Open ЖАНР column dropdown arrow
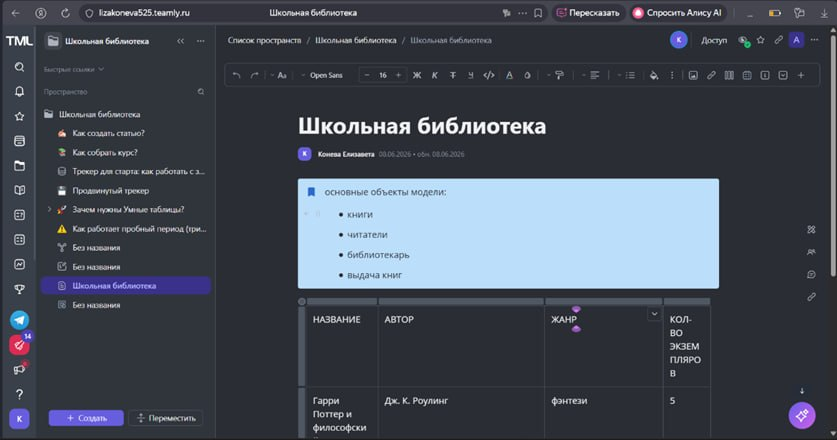Screen dimensions: 837x440 pyautogui.click(x=654, y=314)
